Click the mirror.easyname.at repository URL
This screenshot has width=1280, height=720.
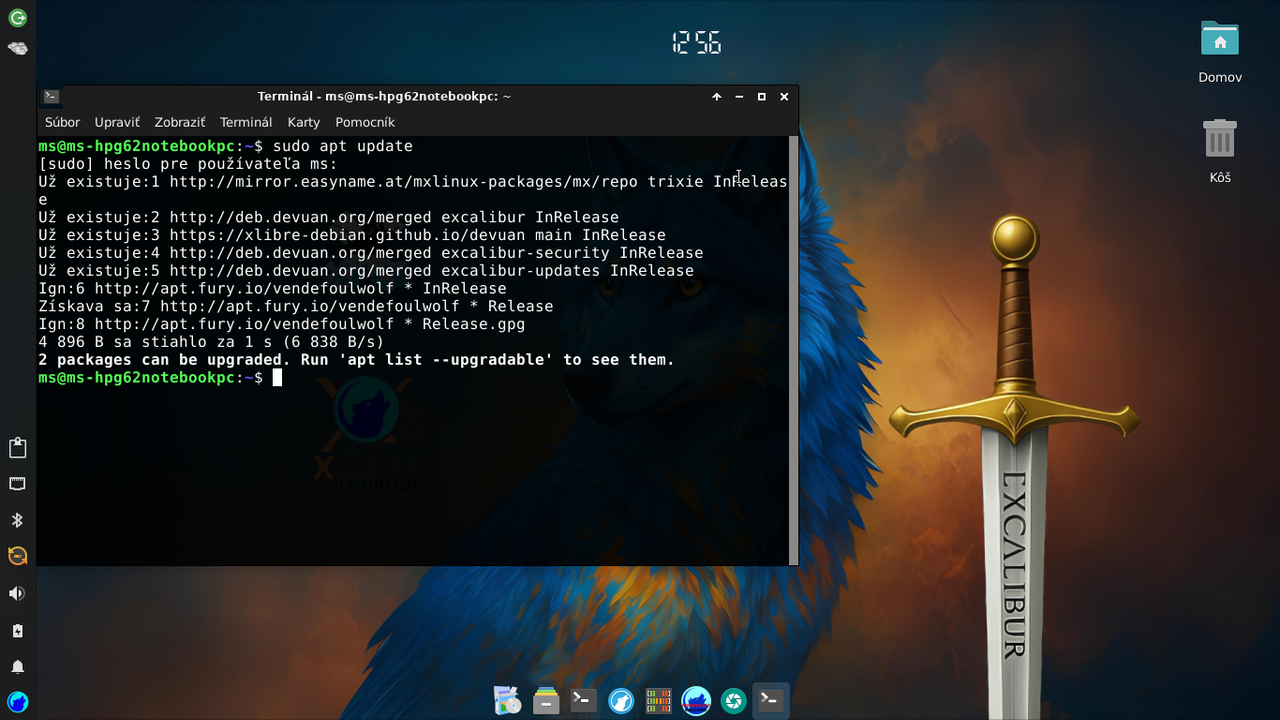pyautogui.click(x=405, y=182)
